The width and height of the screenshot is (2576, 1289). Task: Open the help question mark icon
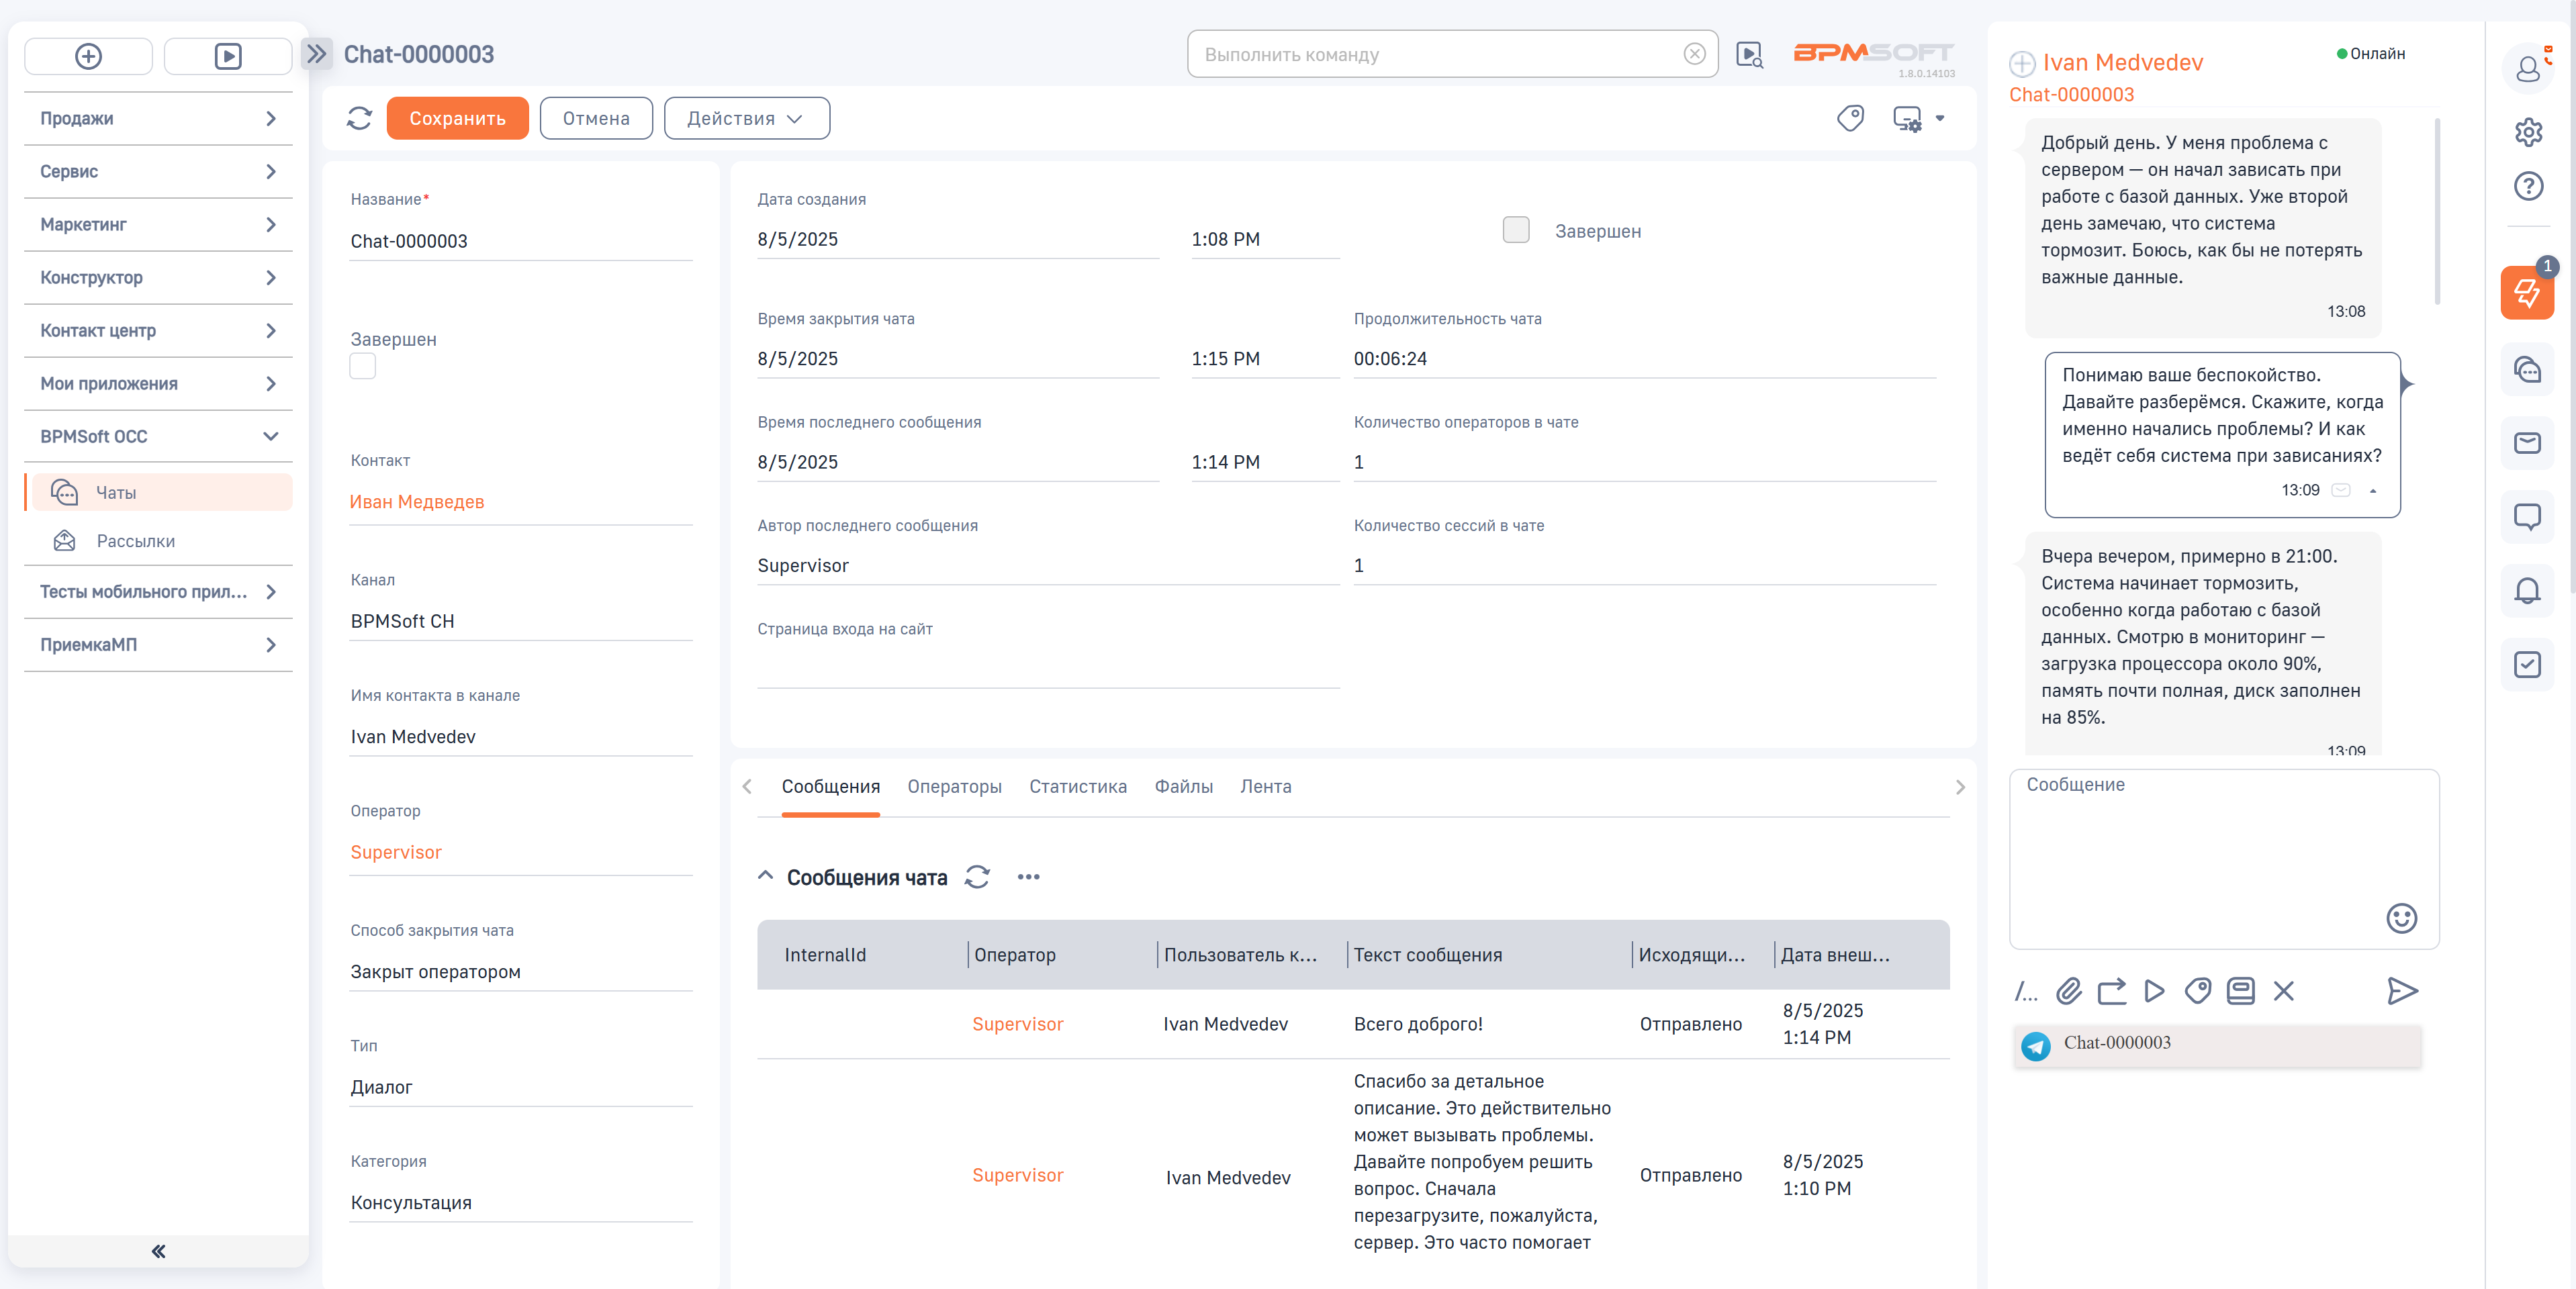pos(2528,186)
